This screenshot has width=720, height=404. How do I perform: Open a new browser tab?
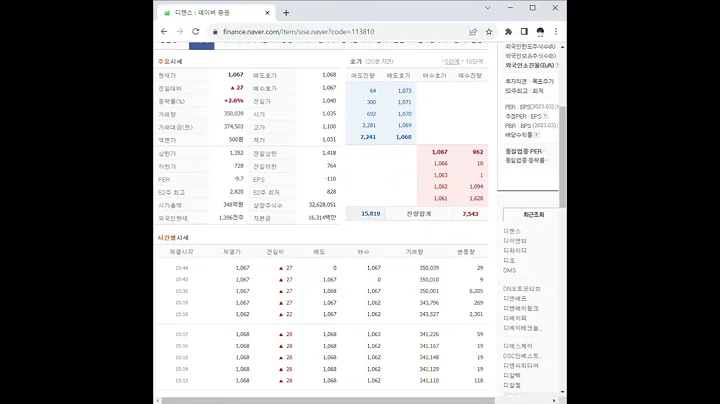point(286,13)
